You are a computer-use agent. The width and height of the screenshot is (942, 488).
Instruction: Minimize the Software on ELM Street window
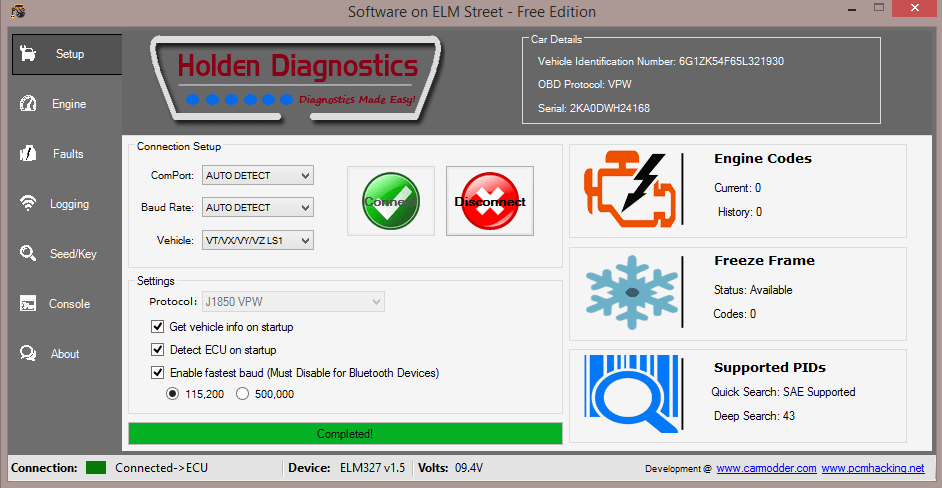(x=852, y=8)
